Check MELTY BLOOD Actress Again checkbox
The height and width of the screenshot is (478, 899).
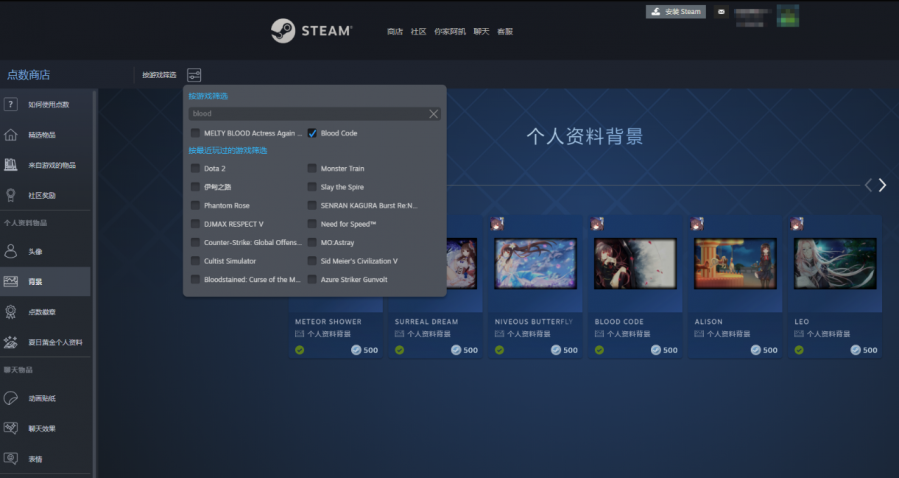[196, 133]
